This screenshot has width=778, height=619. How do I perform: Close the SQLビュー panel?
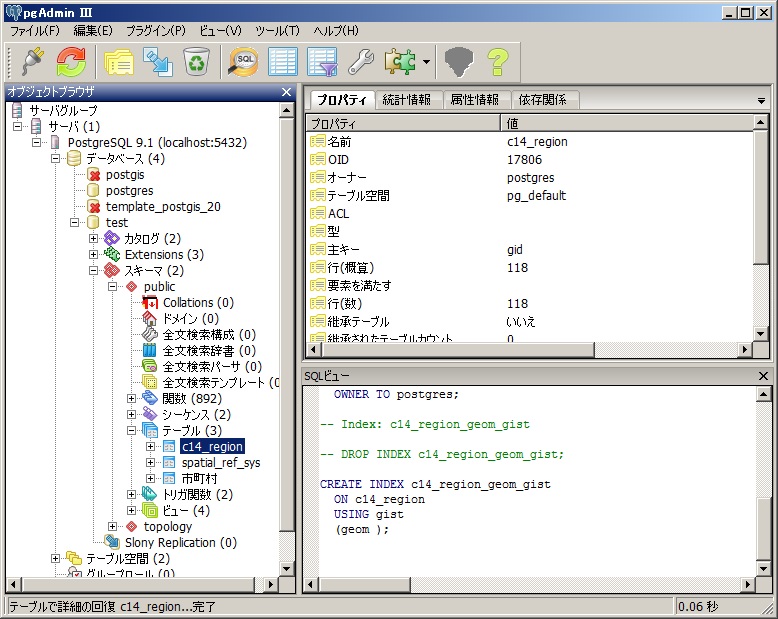click(x=763, y=375)
